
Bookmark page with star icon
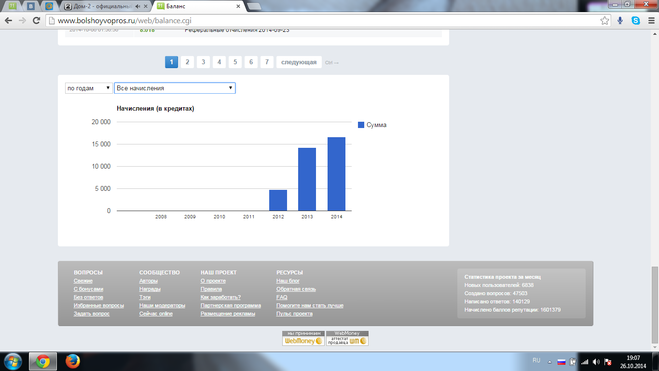pos(604,21)
